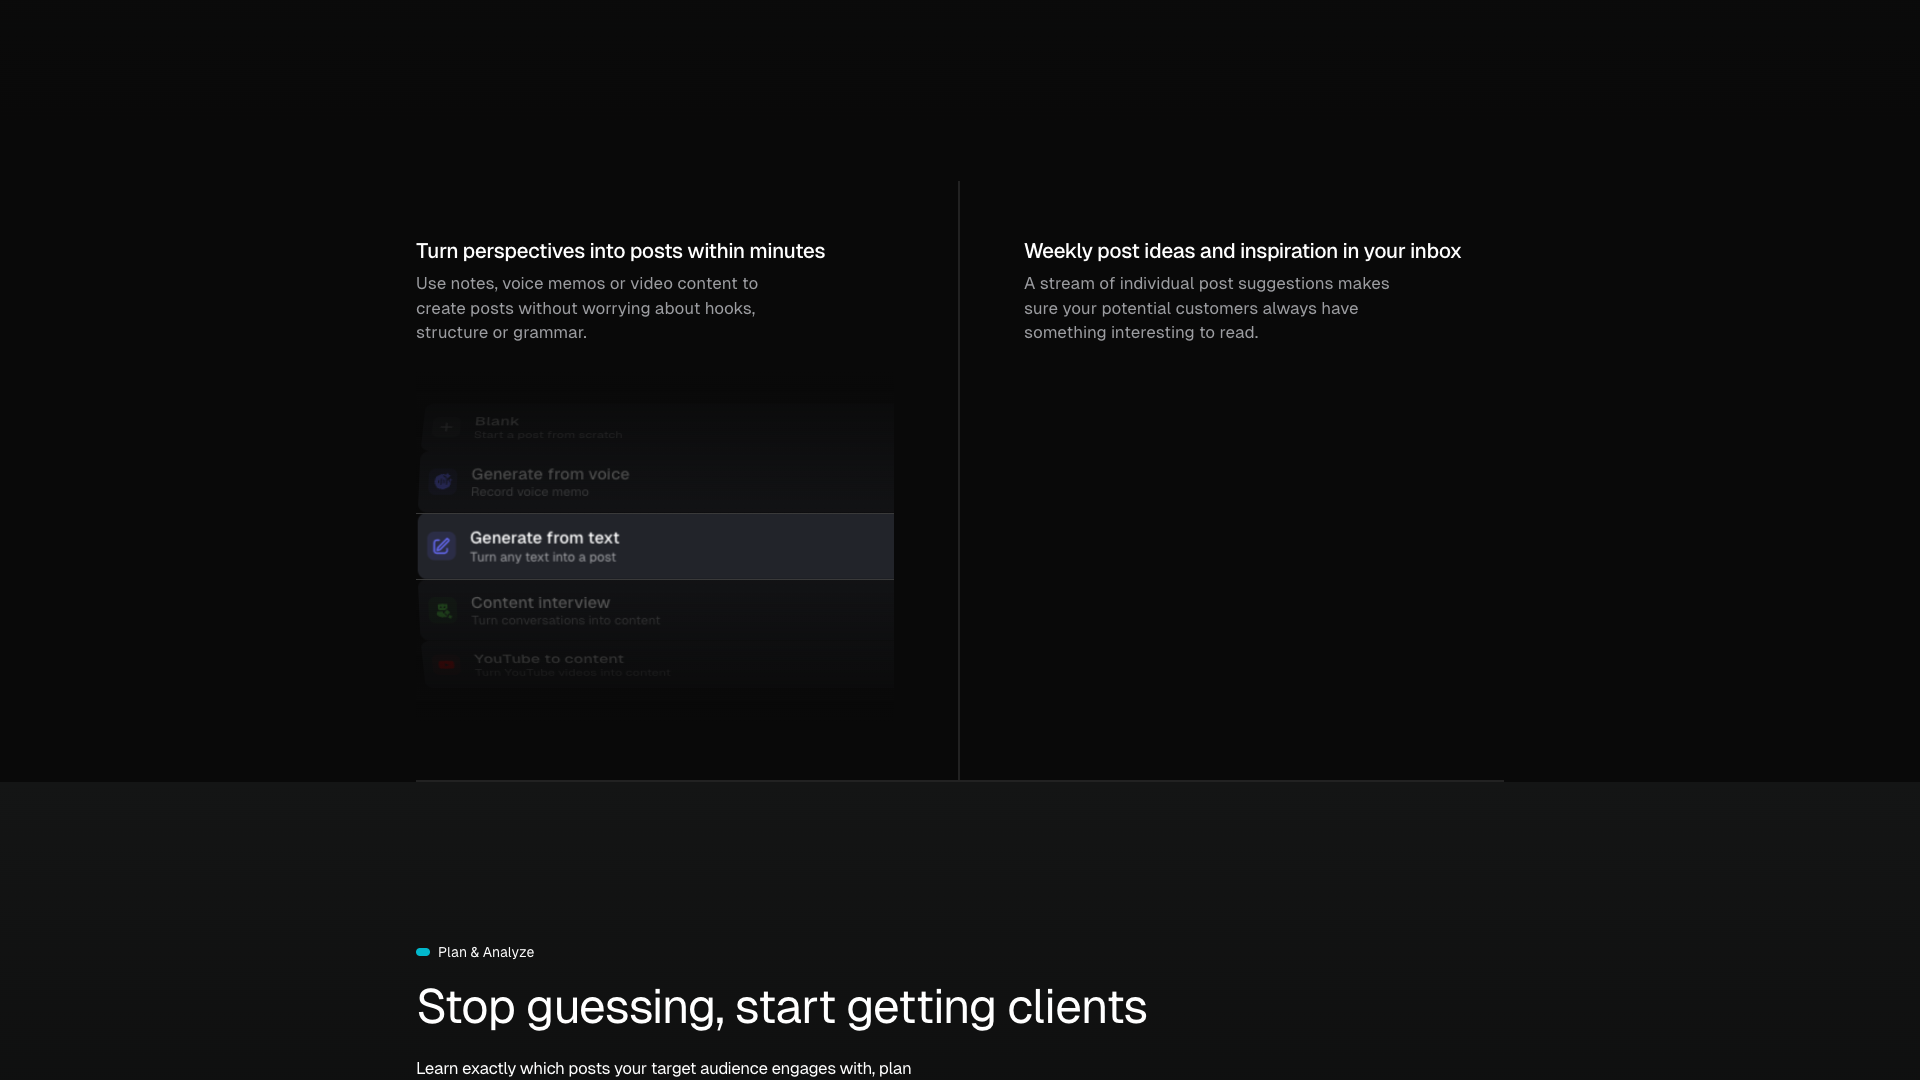
Task: Select the pencil icon for Generate from text
Action: (442, 546)
